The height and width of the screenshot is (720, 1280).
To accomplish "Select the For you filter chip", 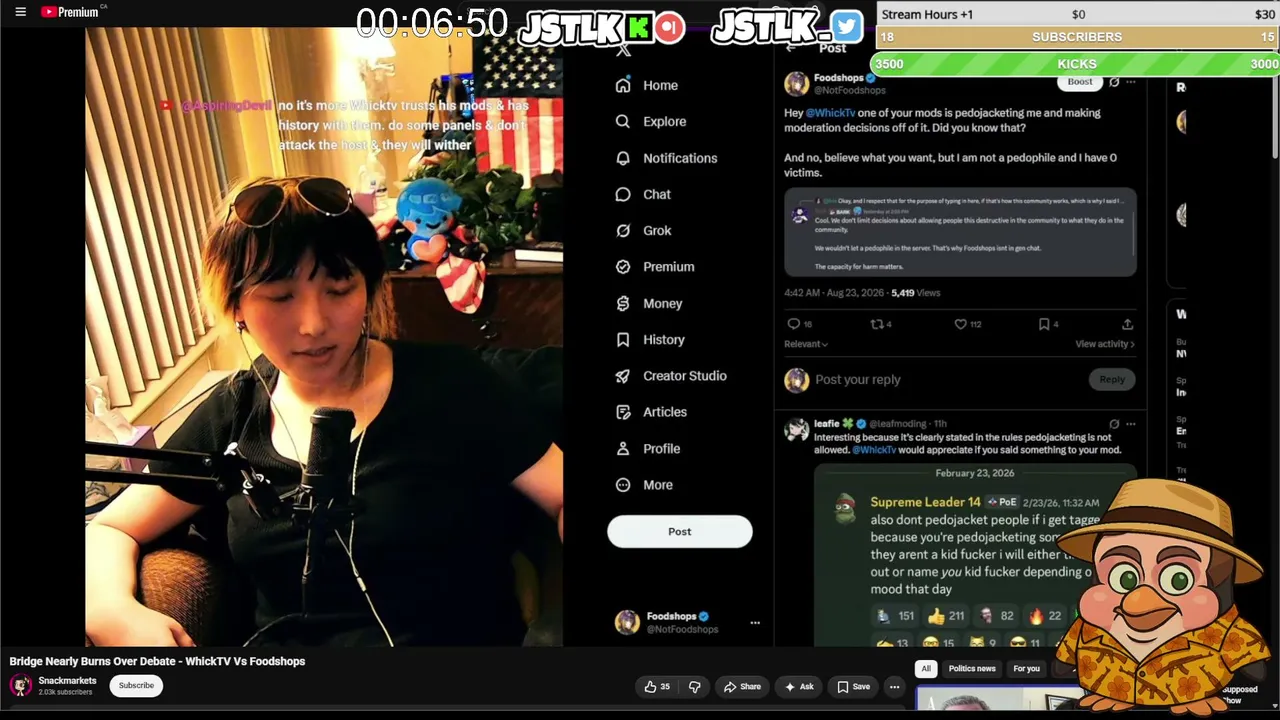I will pos(1027,669).
